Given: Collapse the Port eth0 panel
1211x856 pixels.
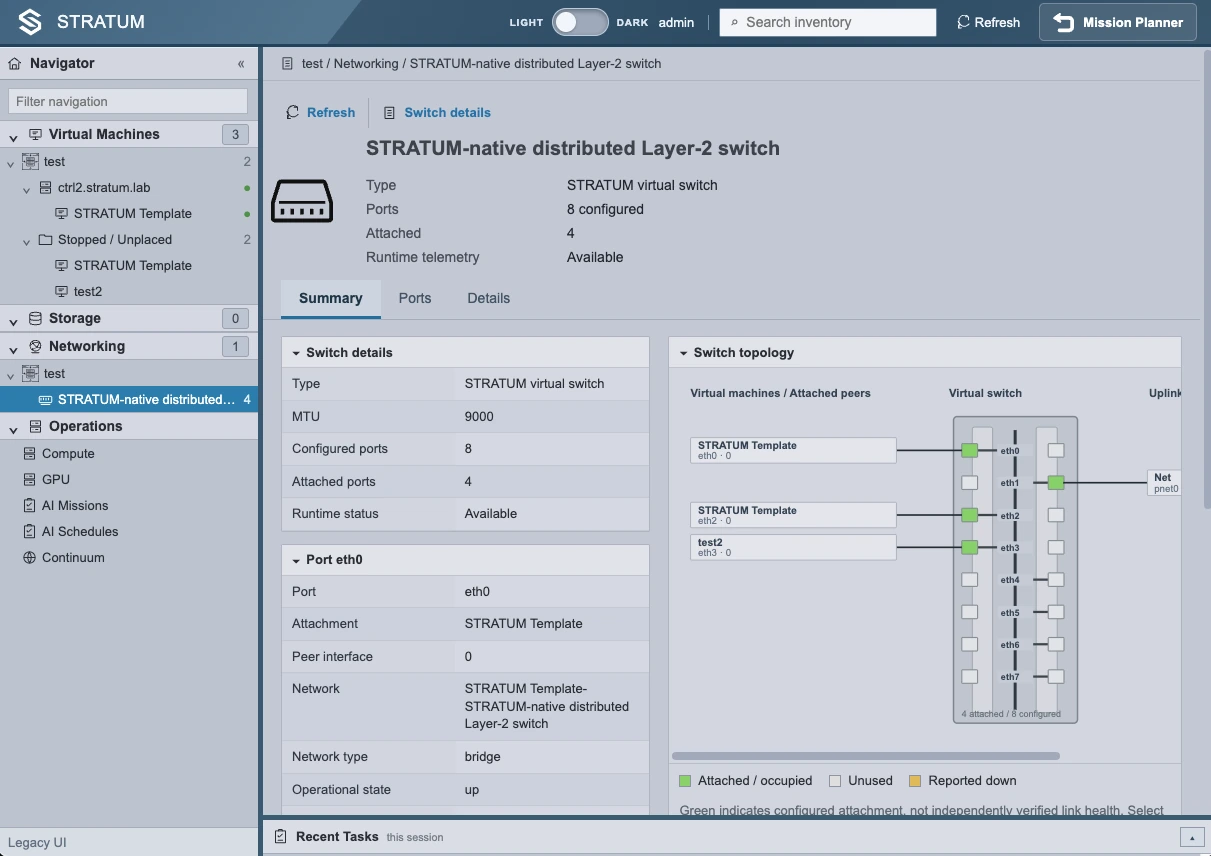Looking at the screenshot, I should (296, 561).
